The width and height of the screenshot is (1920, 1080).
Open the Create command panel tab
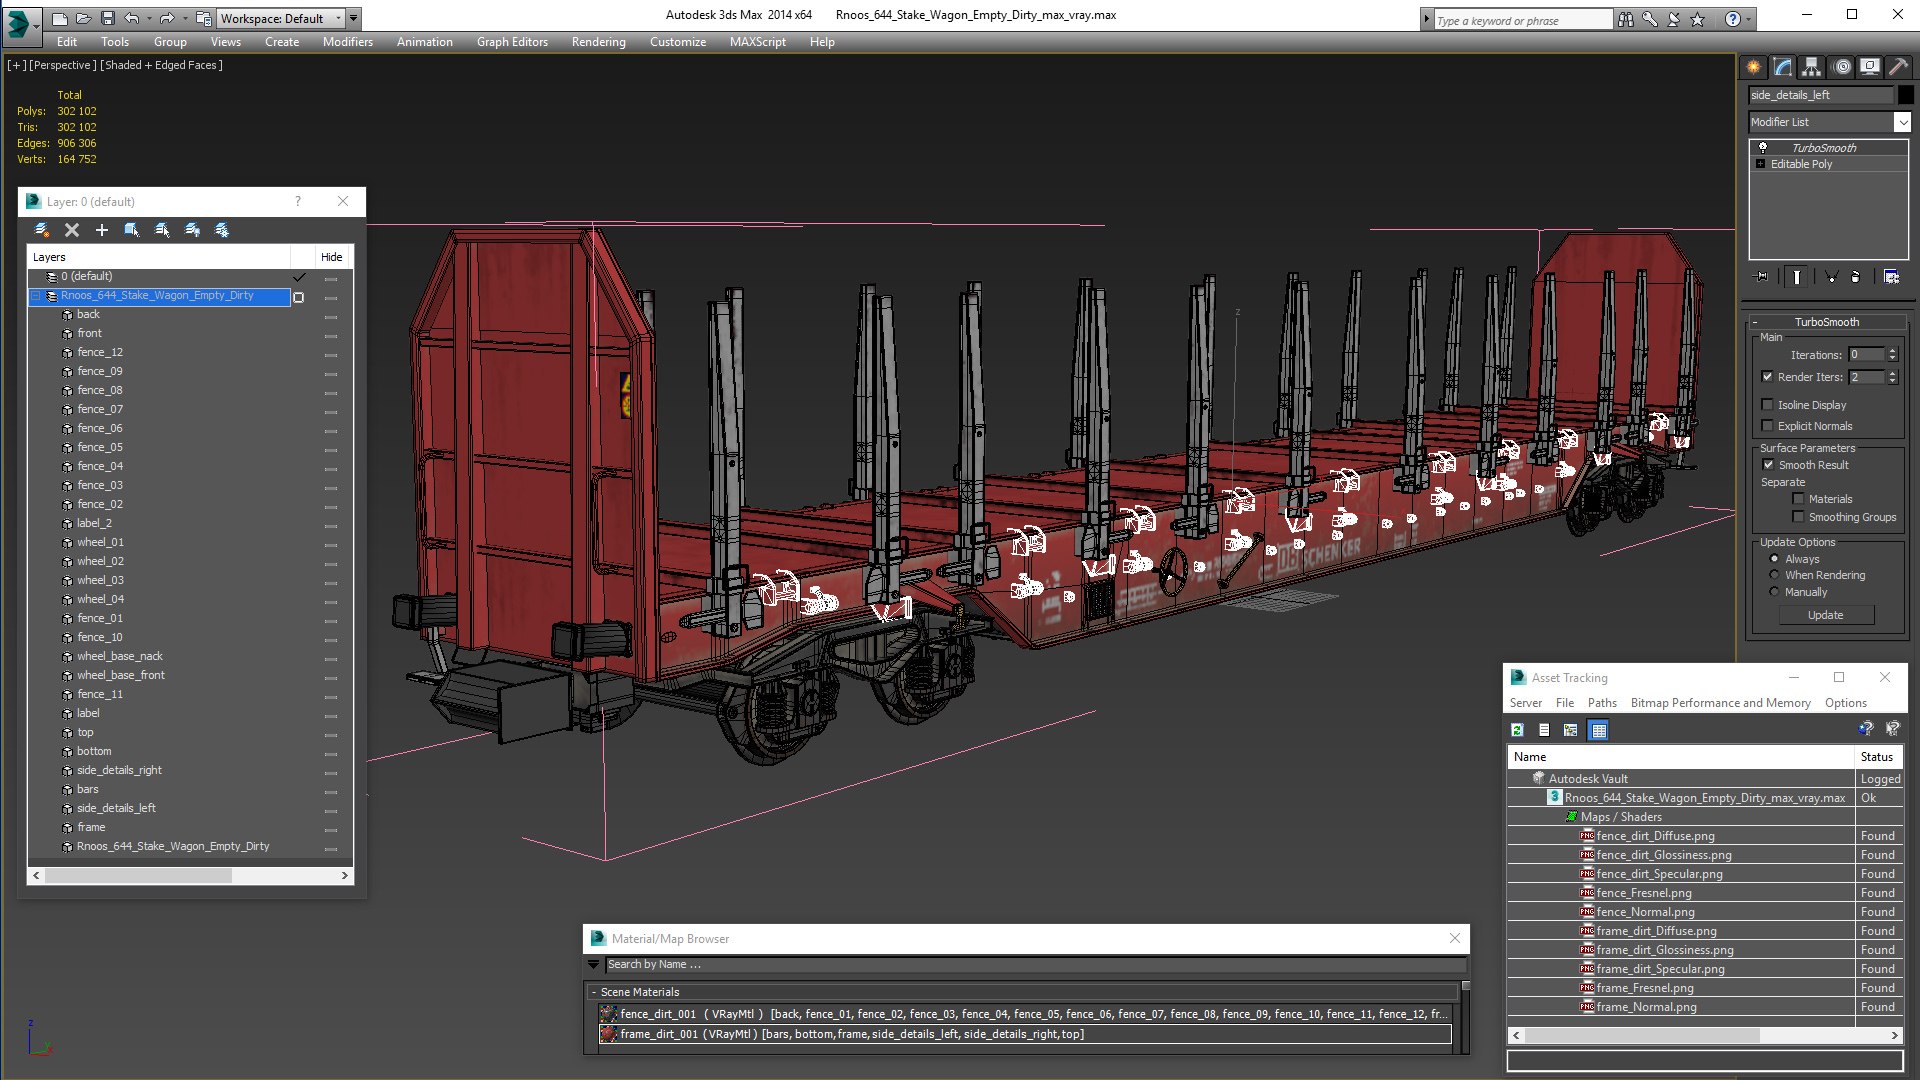coord(1753,67)
